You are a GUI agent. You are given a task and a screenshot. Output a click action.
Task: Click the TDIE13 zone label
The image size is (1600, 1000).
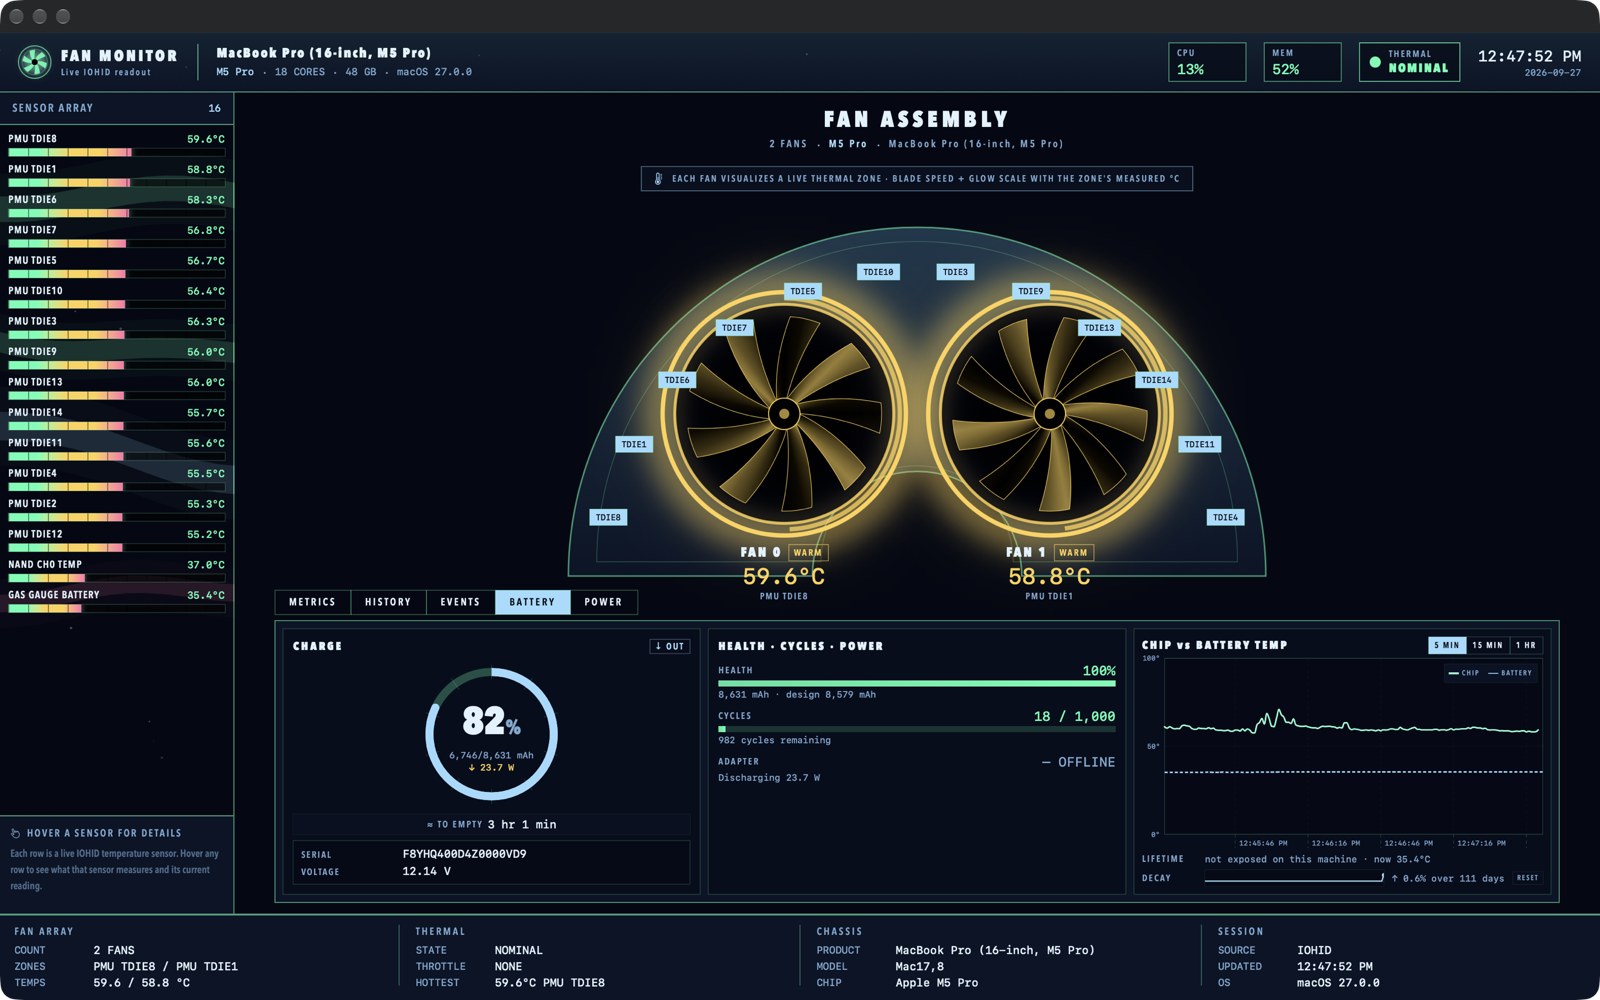pos(1099,328)
